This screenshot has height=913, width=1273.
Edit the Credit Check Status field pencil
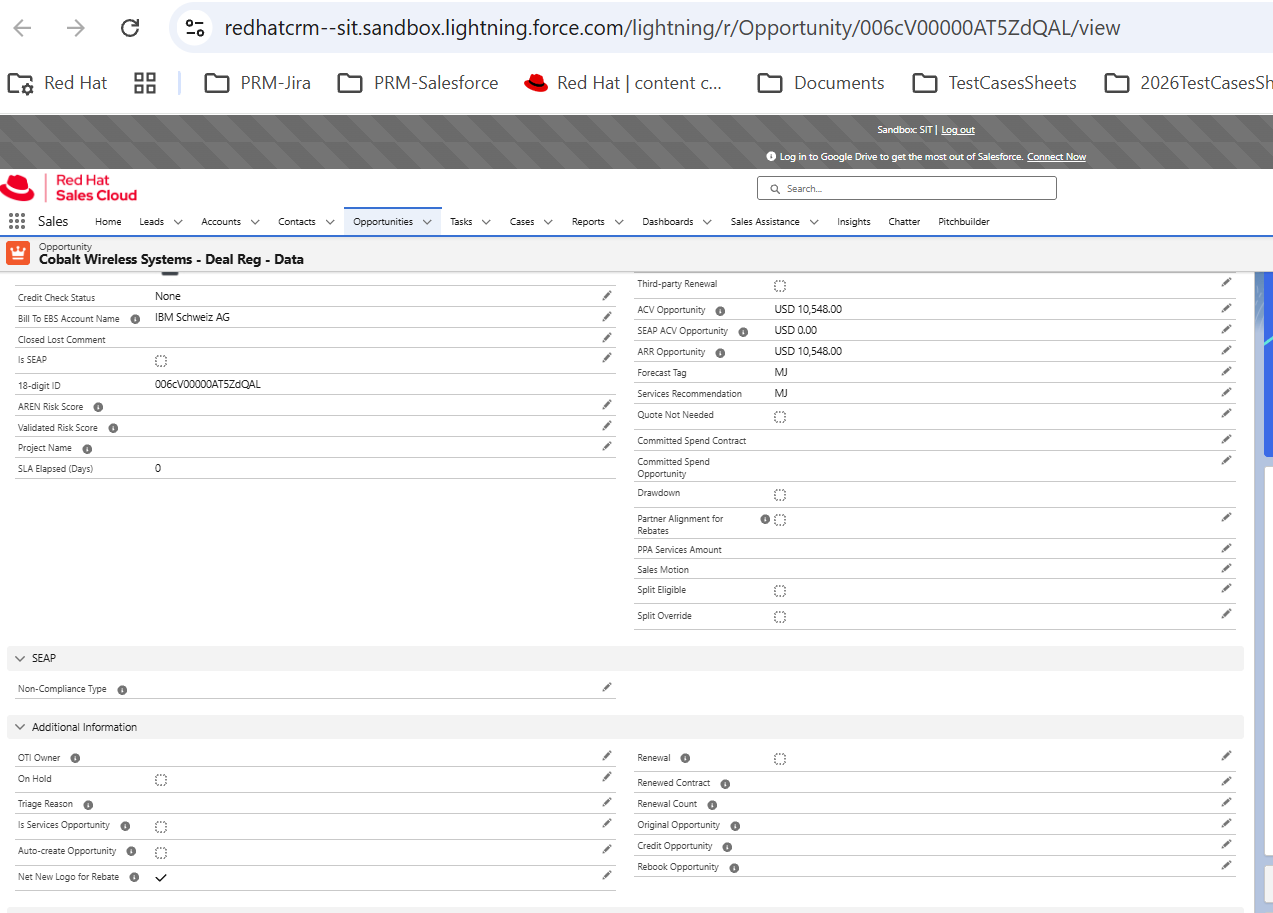[607, 296]
